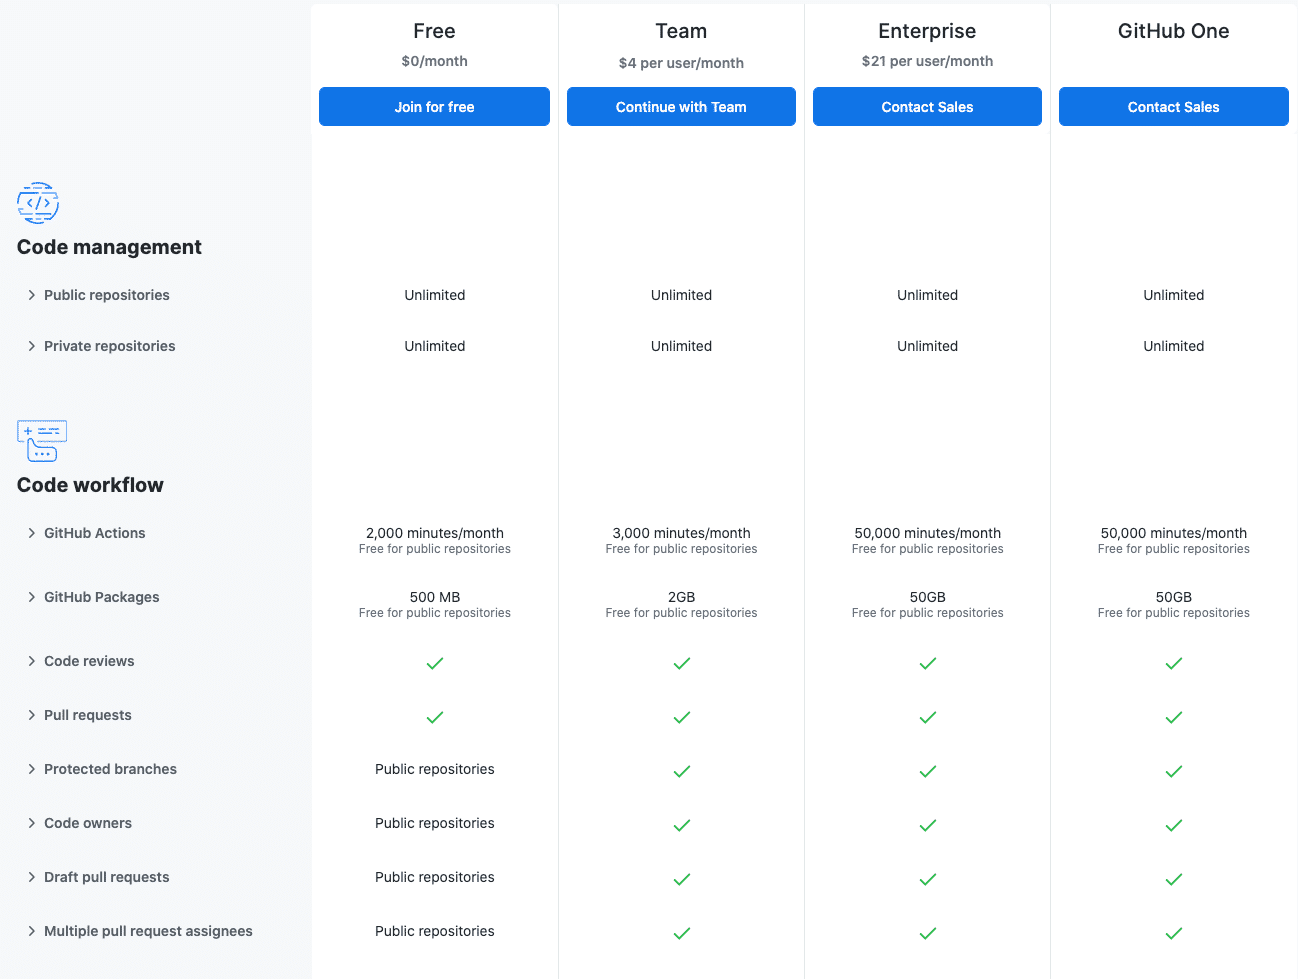Click the Enterprise checkmark for Multiple pull request assignees
The height and width of the screenshot is (979, 1298).
tap(927, 933)
